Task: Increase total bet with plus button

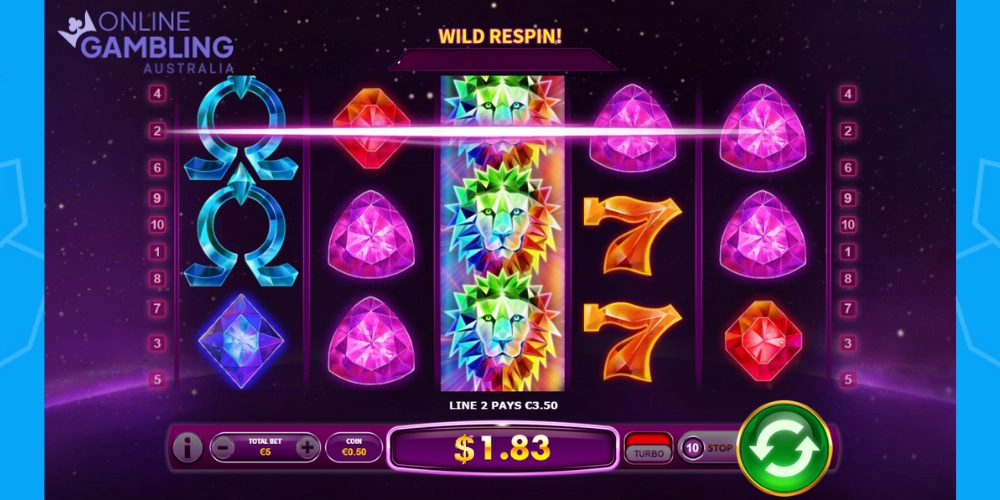Action: pos(307,448)
